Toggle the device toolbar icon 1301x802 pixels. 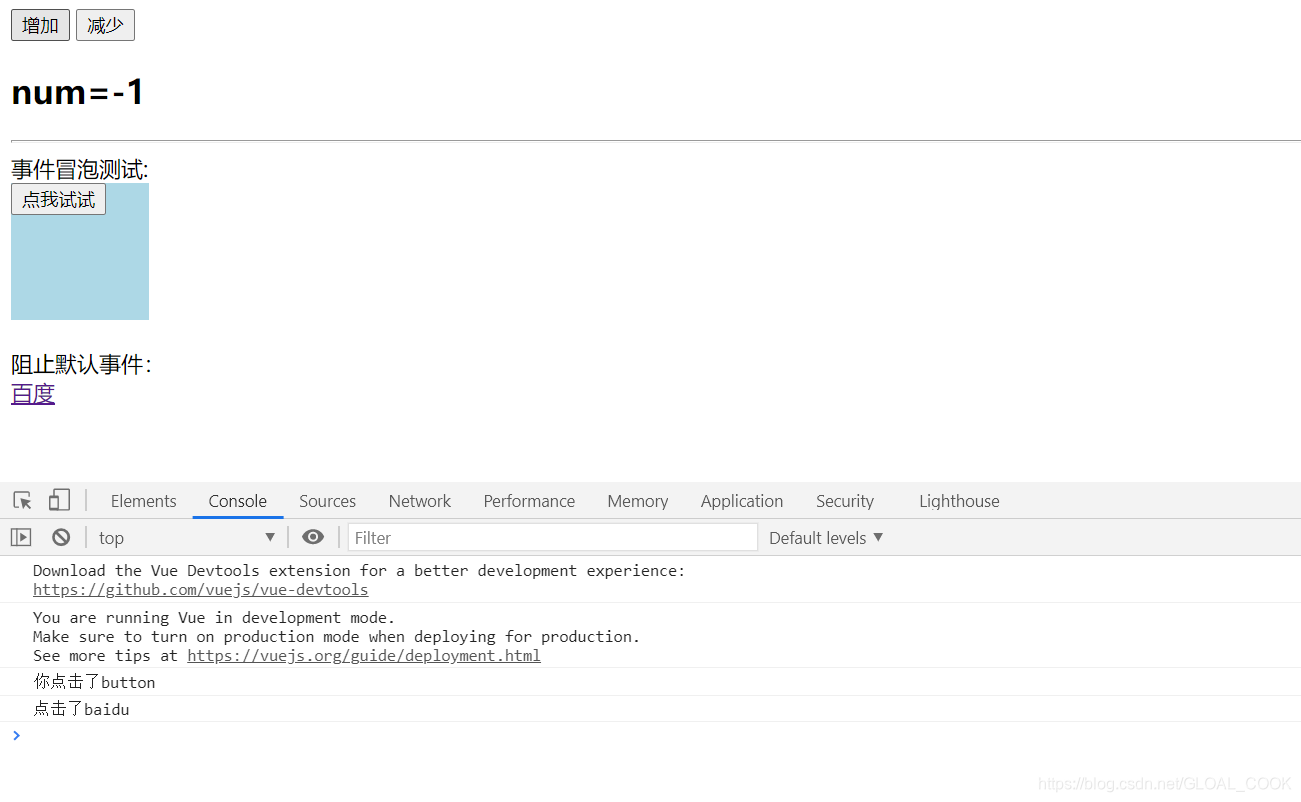[59, 500]
